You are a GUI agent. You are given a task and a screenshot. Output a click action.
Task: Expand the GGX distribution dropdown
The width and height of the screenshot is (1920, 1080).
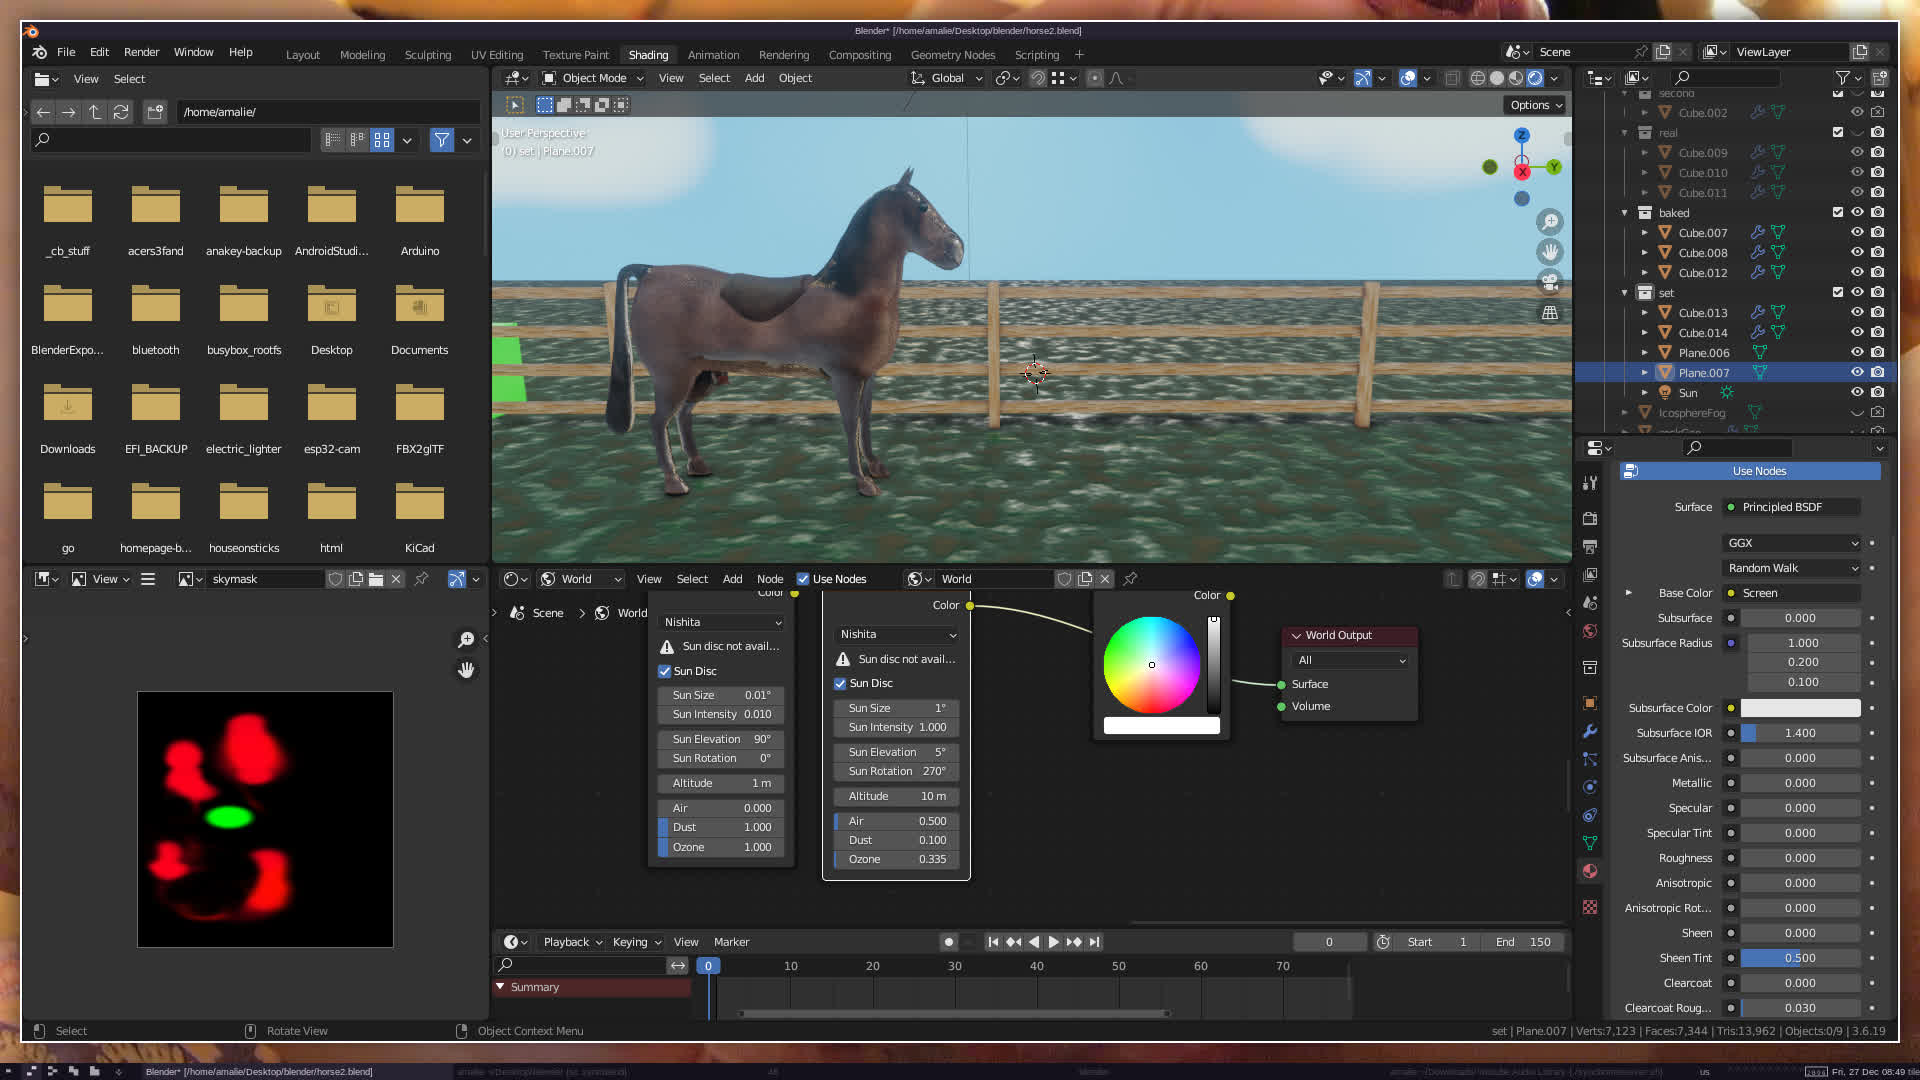click(1792, 543)
